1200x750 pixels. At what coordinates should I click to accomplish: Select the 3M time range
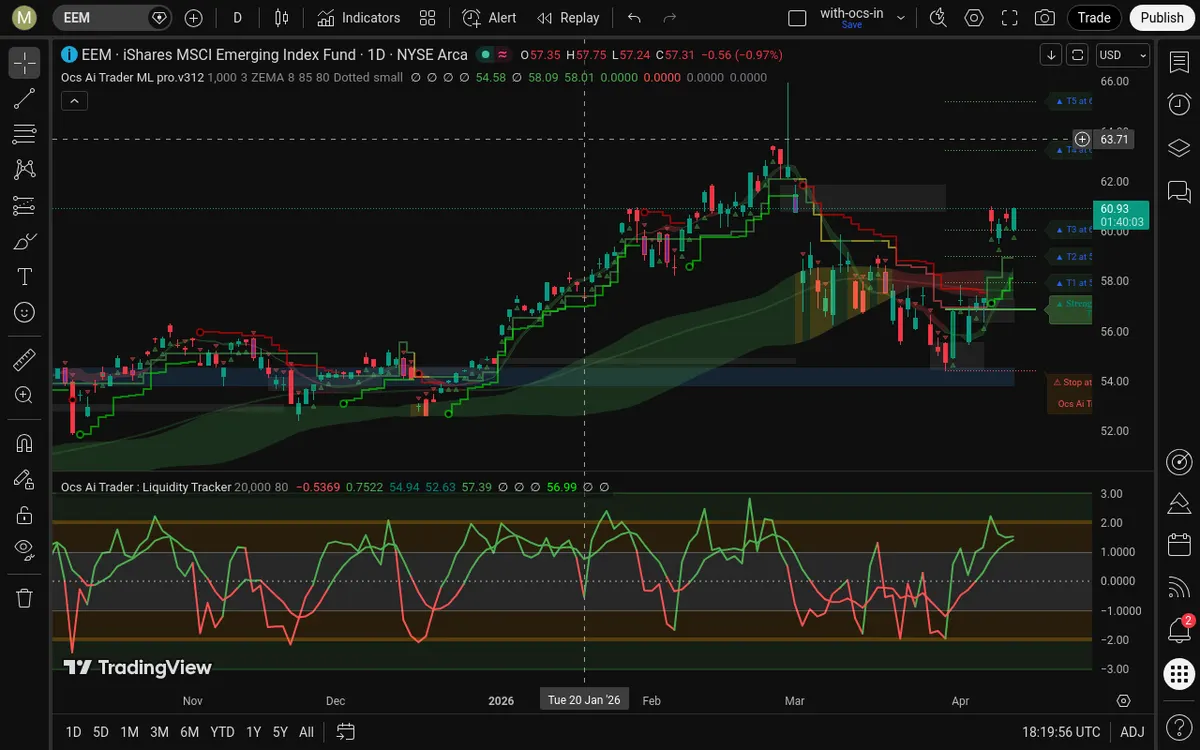(x=159, y=732)
